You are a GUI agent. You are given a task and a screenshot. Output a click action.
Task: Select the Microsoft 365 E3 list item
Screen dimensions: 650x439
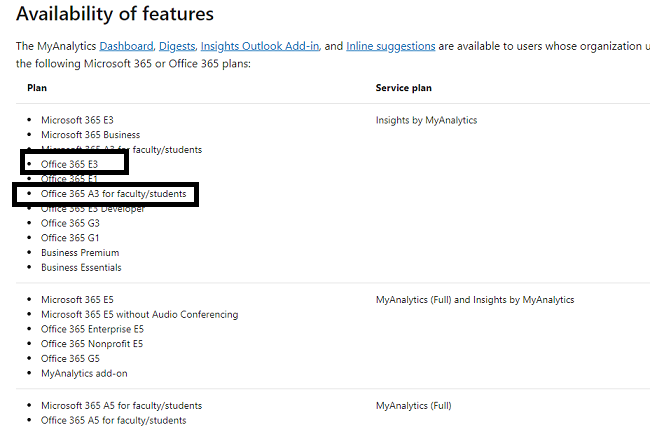tap(77, 120)
